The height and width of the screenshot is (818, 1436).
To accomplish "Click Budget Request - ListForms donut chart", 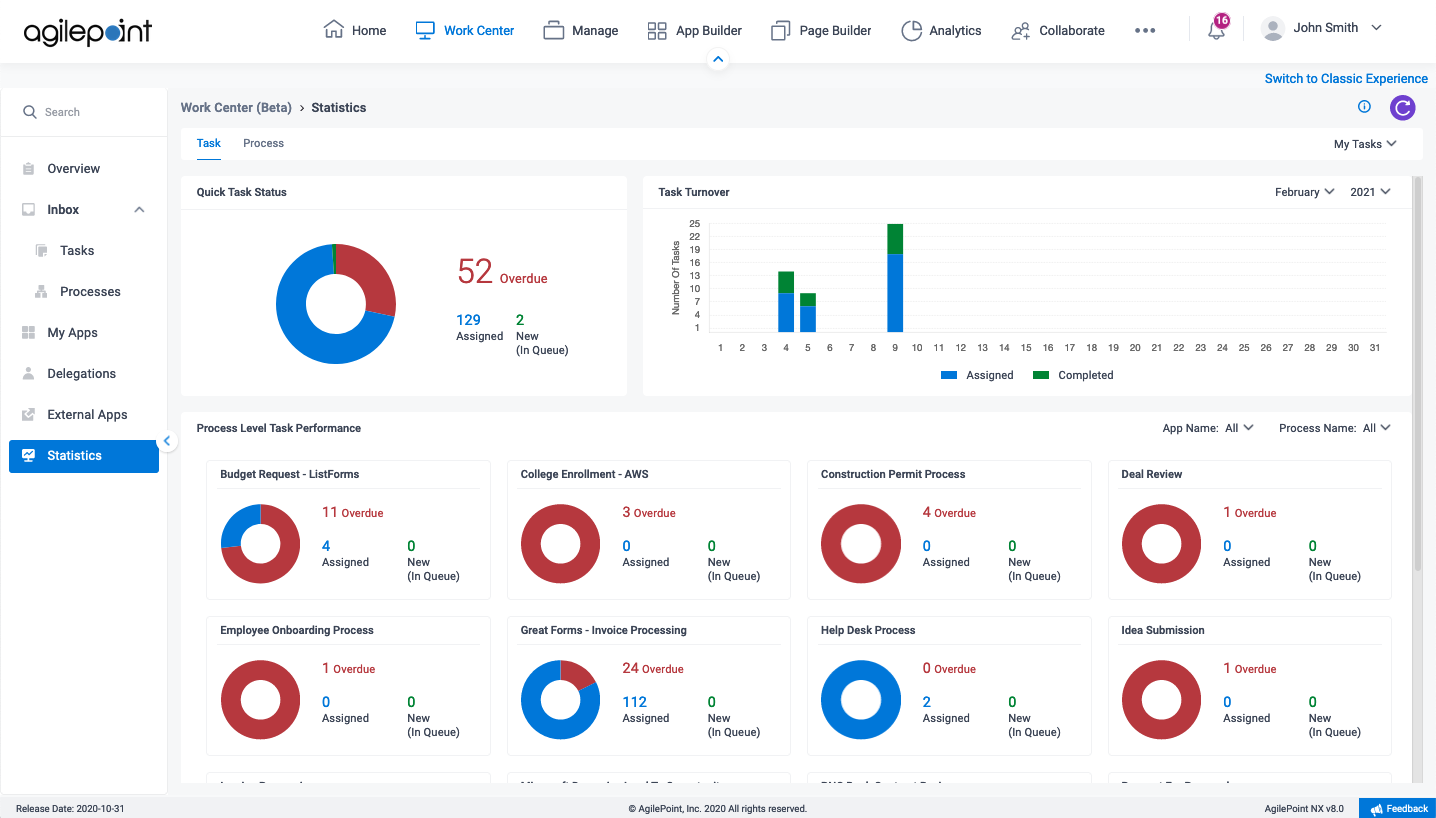I will tap(260, 544).
